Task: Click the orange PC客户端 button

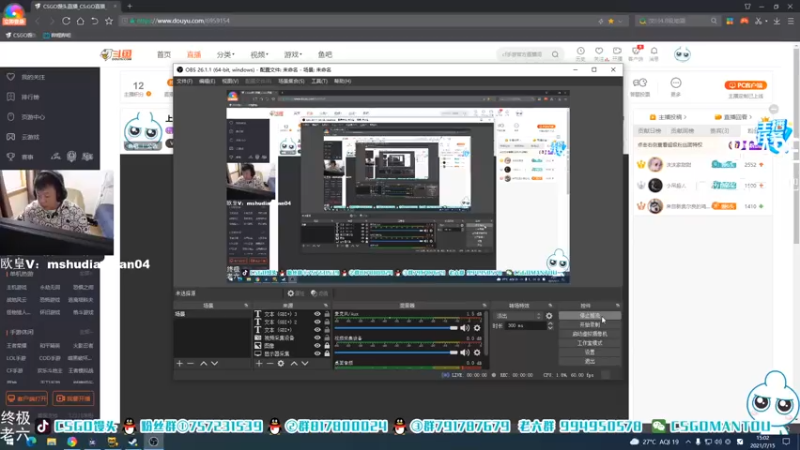Action: (x=746, y=85)
